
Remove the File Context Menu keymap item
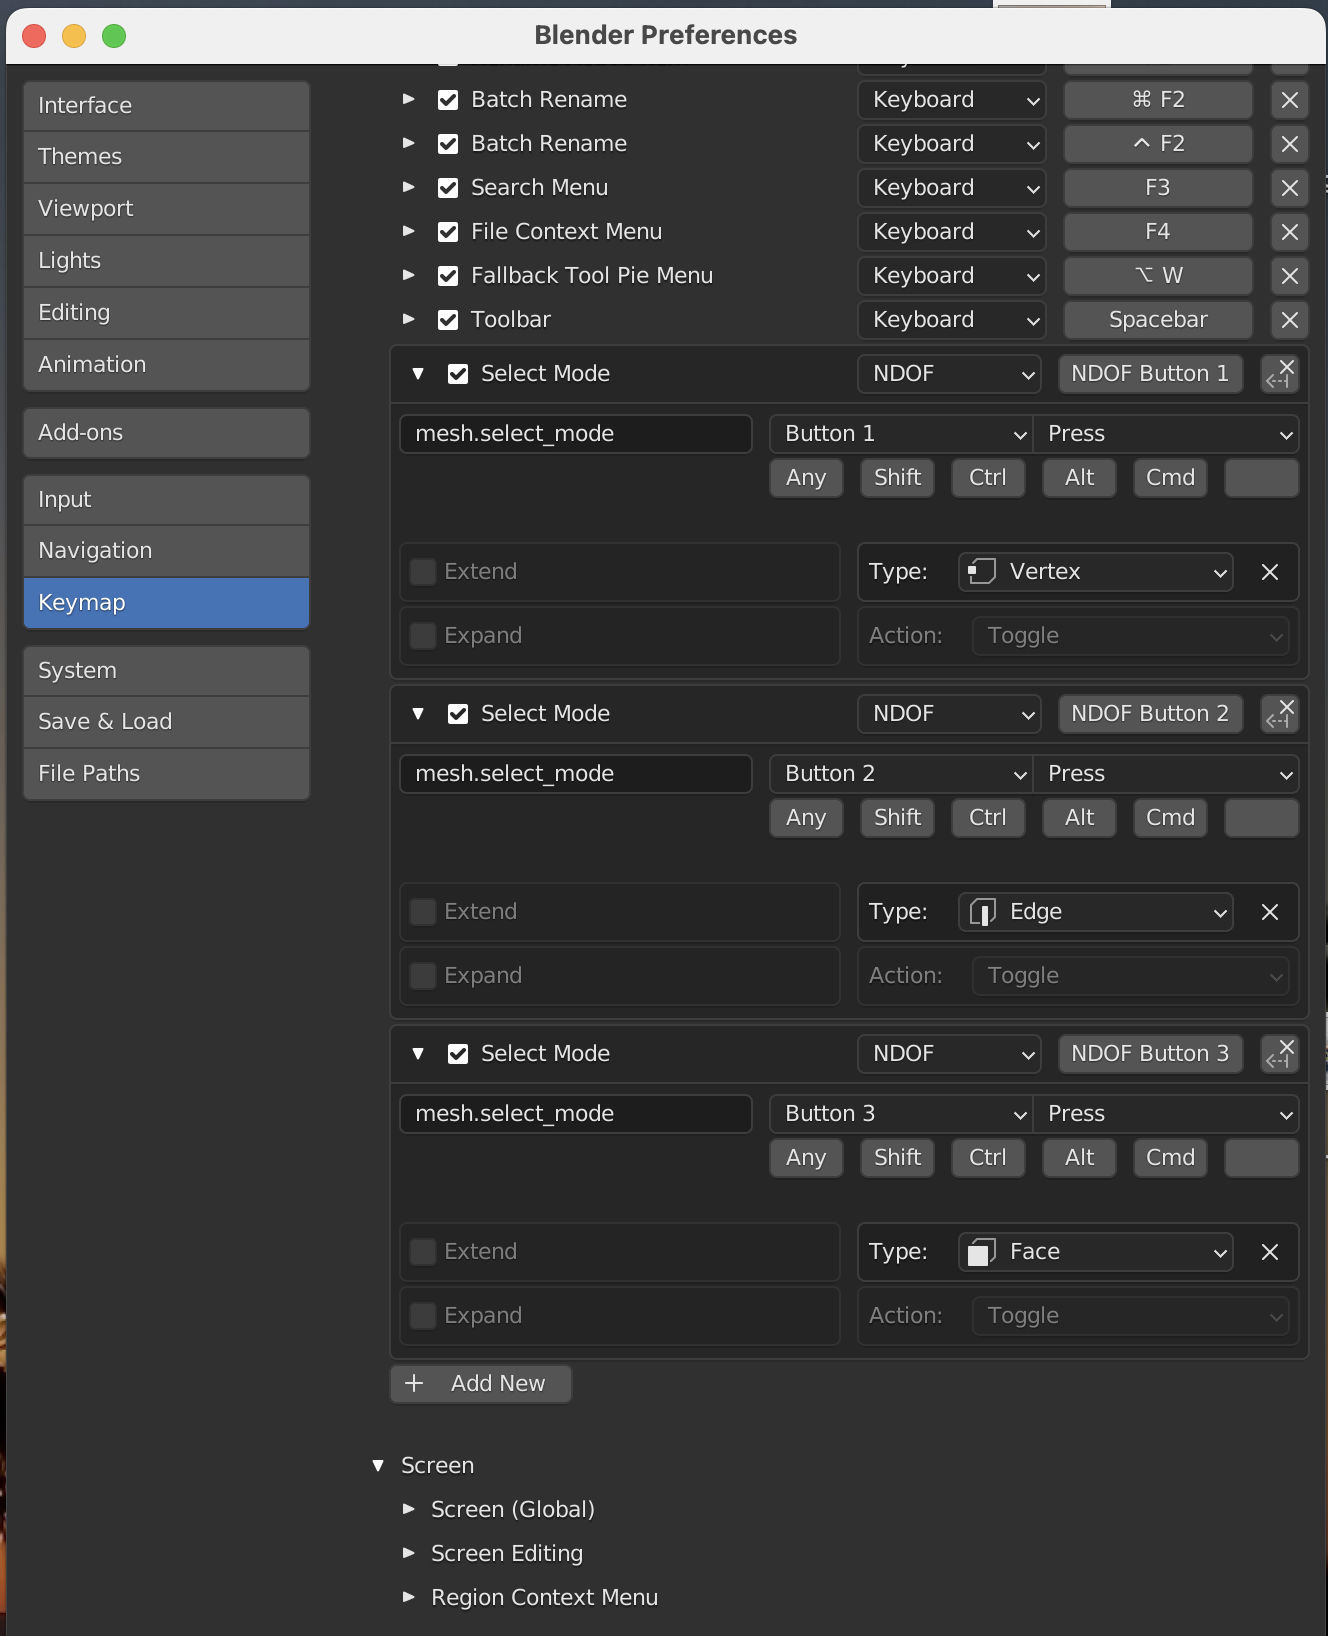pos(1290,232)
